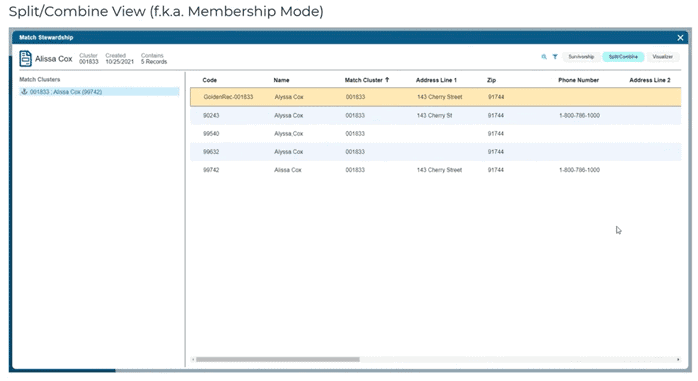Click match cluster 001833 in row 99632

tap(355, 152)
